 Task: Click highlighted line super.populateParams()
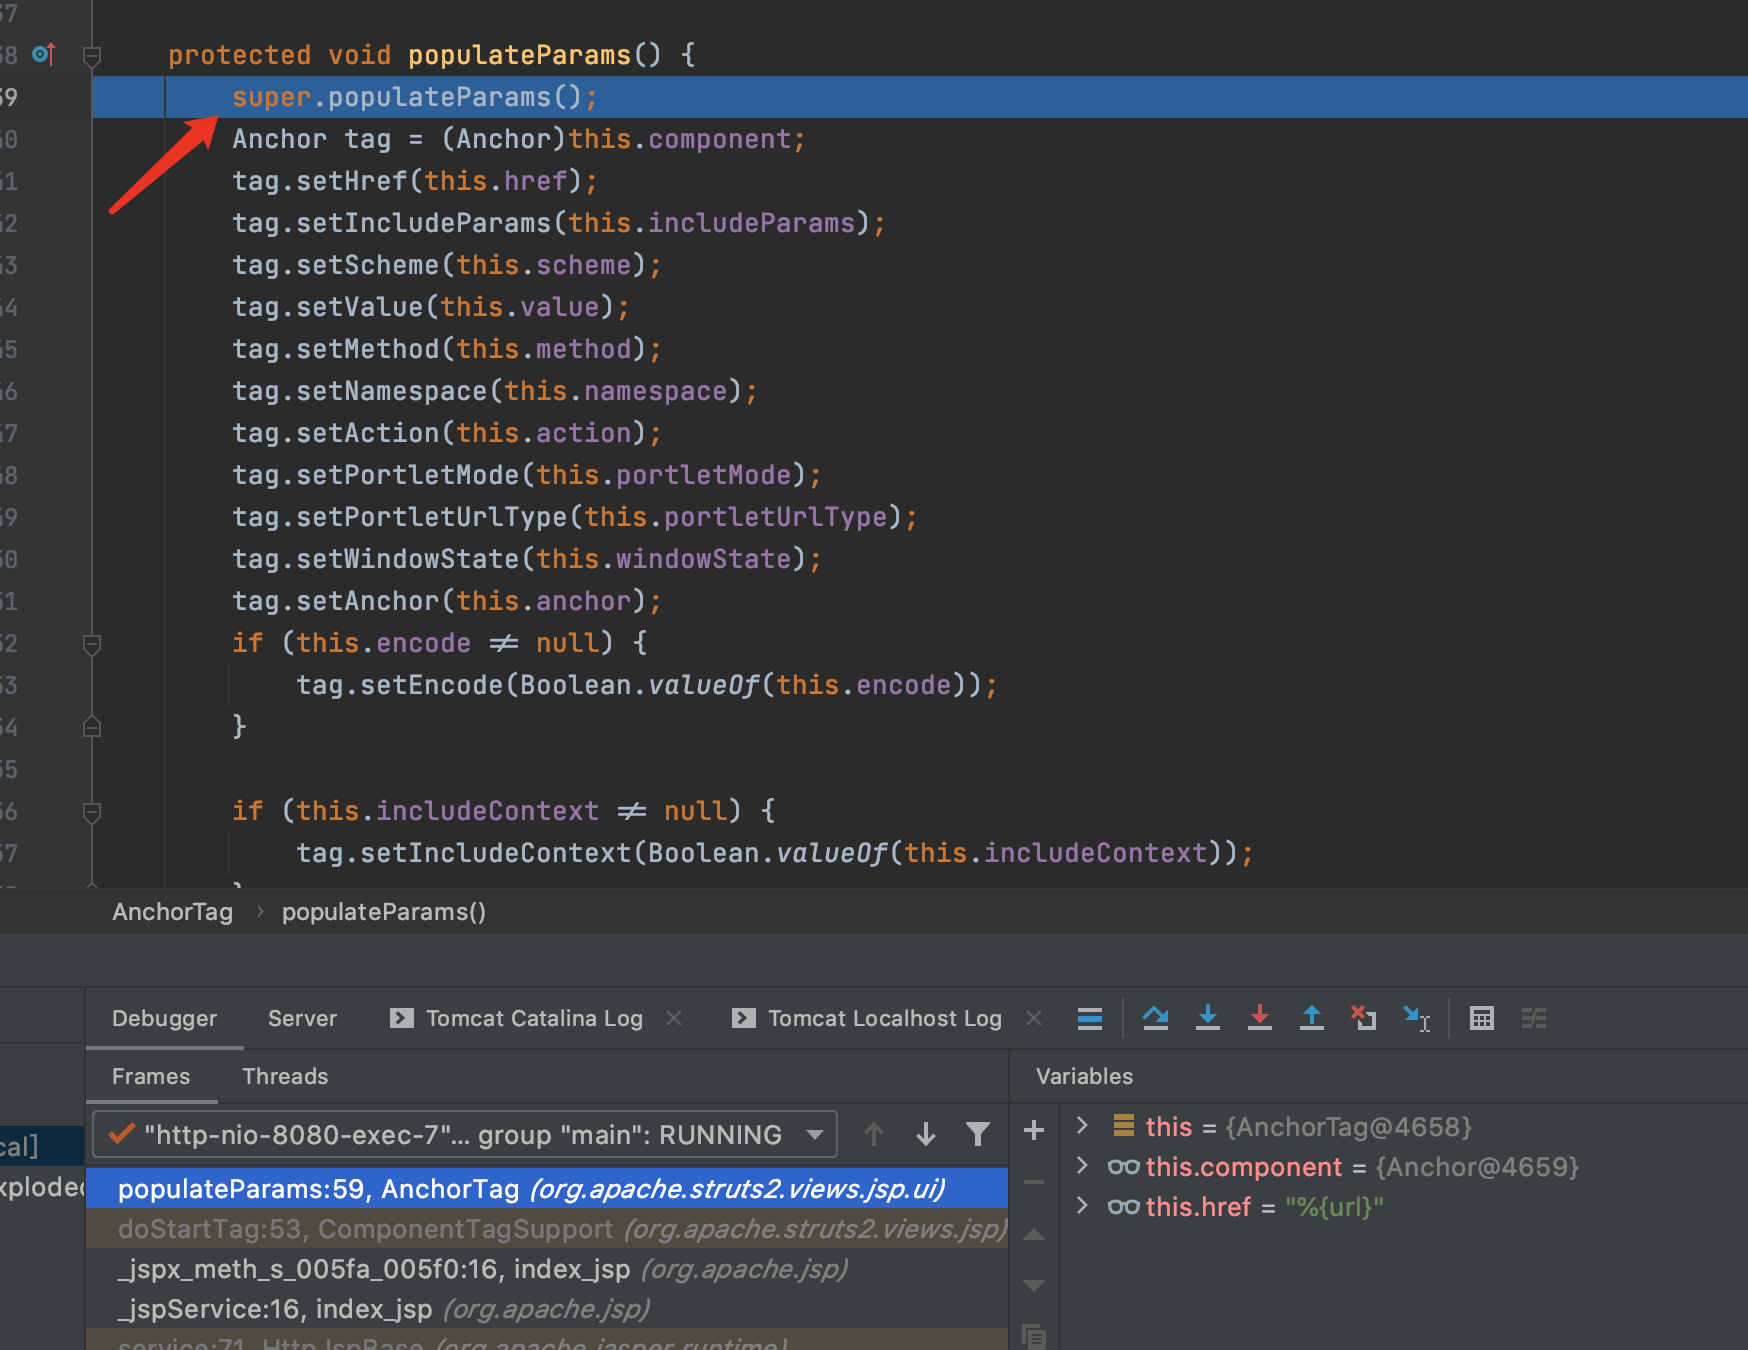coord(414,97)
